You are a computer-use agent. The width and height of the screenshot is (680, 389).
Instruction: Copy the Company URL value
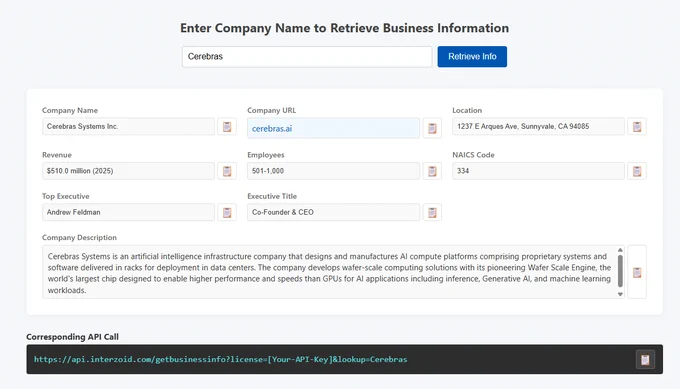coord(432,128)
